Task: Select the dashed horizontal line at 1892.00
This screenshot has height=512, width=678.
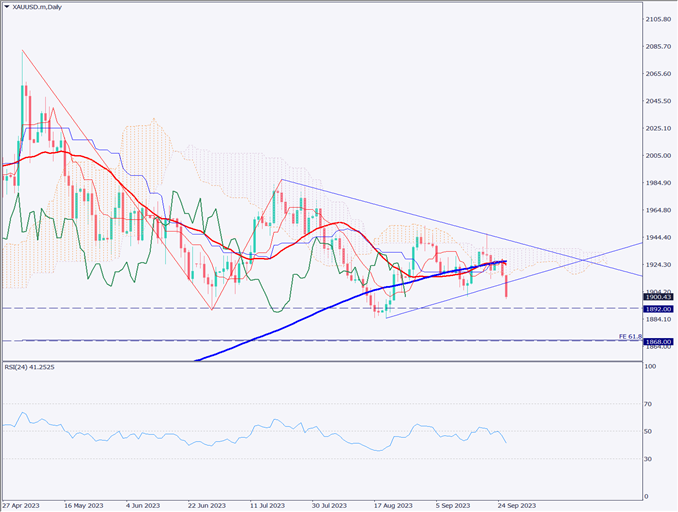Action: (300, 308)
